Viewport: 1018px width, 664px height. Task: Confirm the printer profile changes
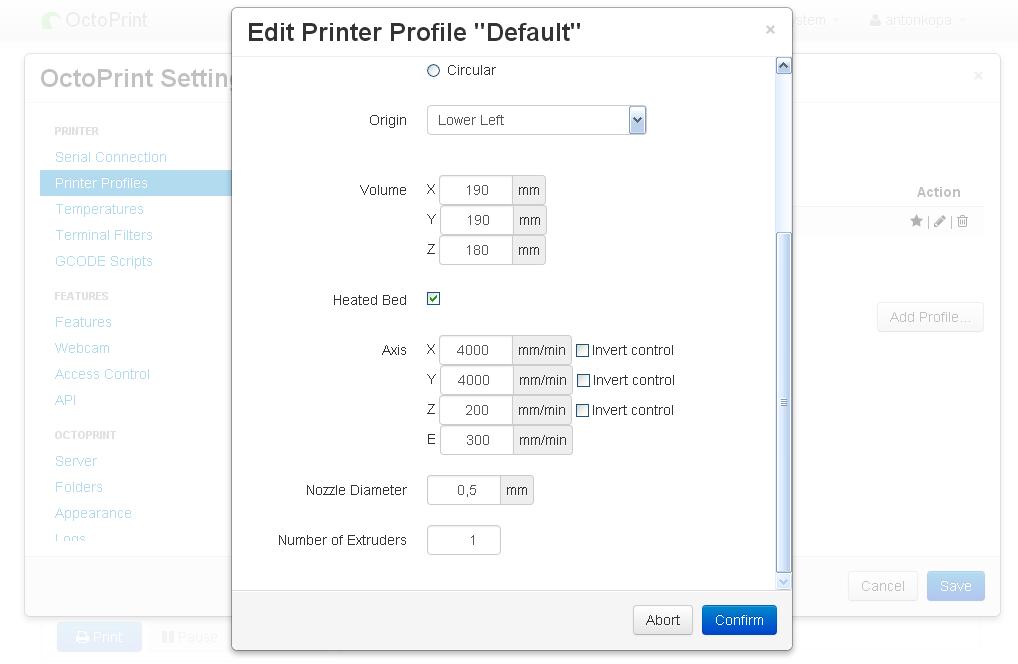[739, 620]
